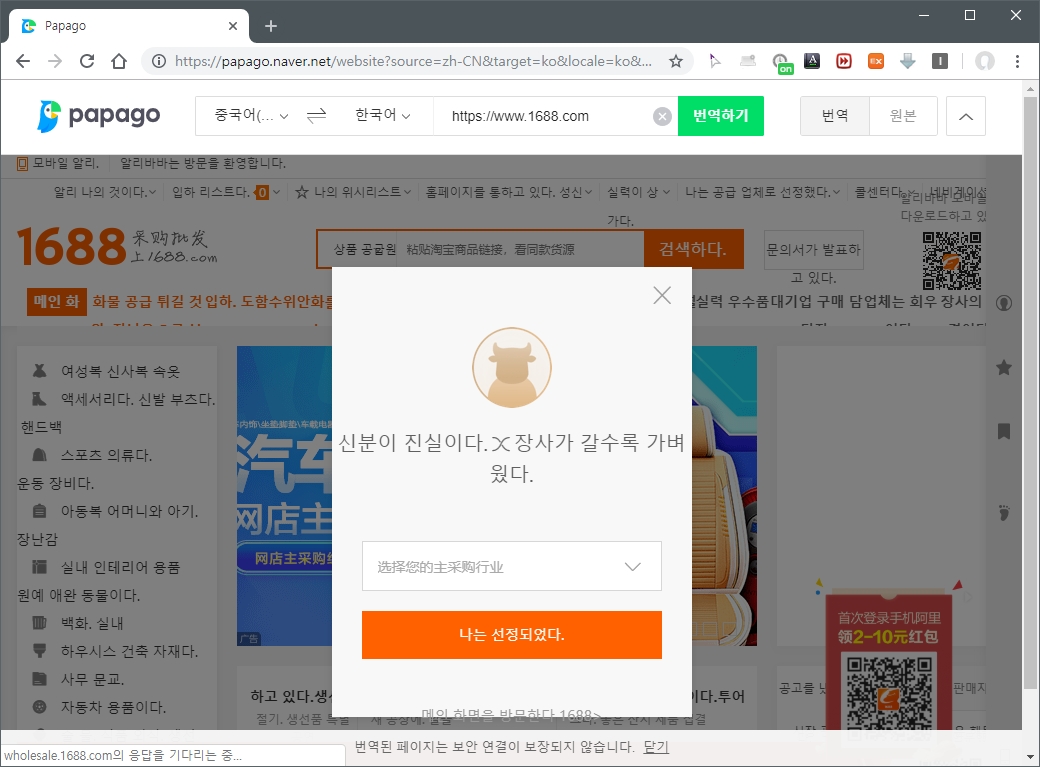Click the browser forward arrow

coord(55,62)
